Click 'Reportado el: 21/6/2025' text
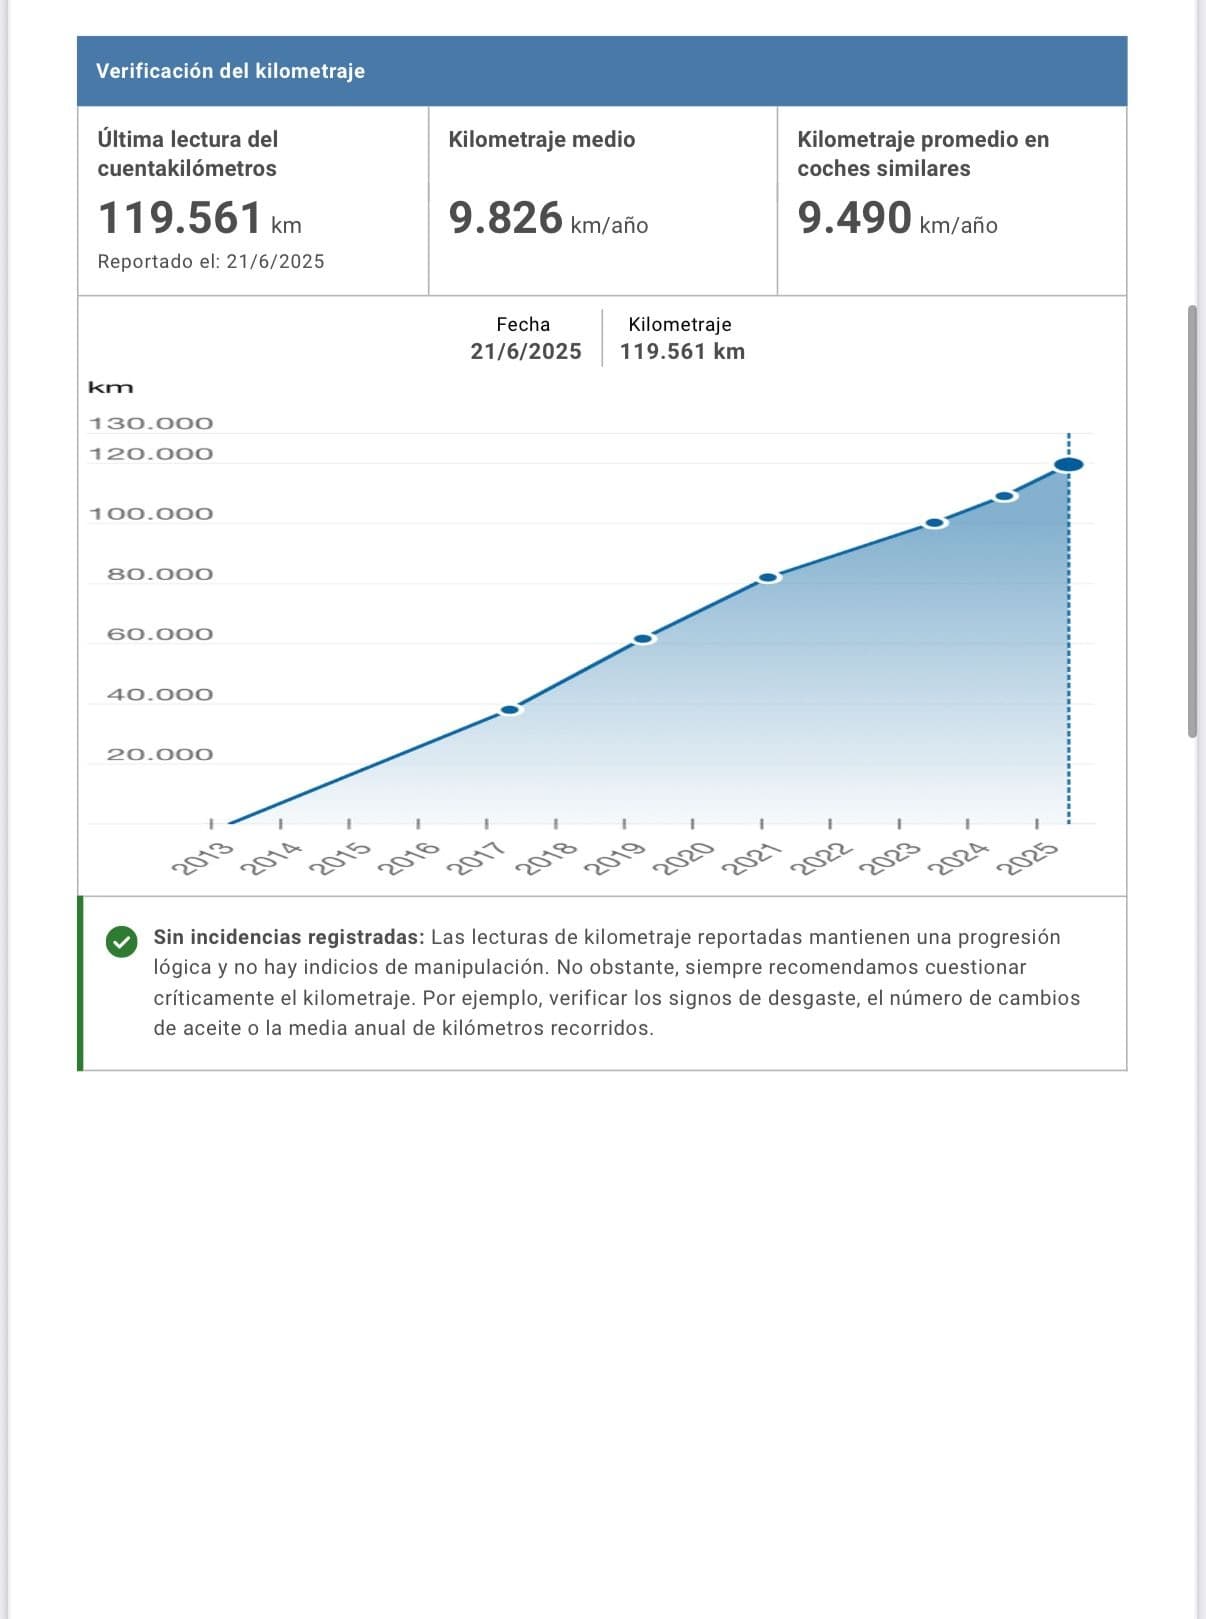The width and height of the screenshot is (1206, 1619). tap(211, 261)
